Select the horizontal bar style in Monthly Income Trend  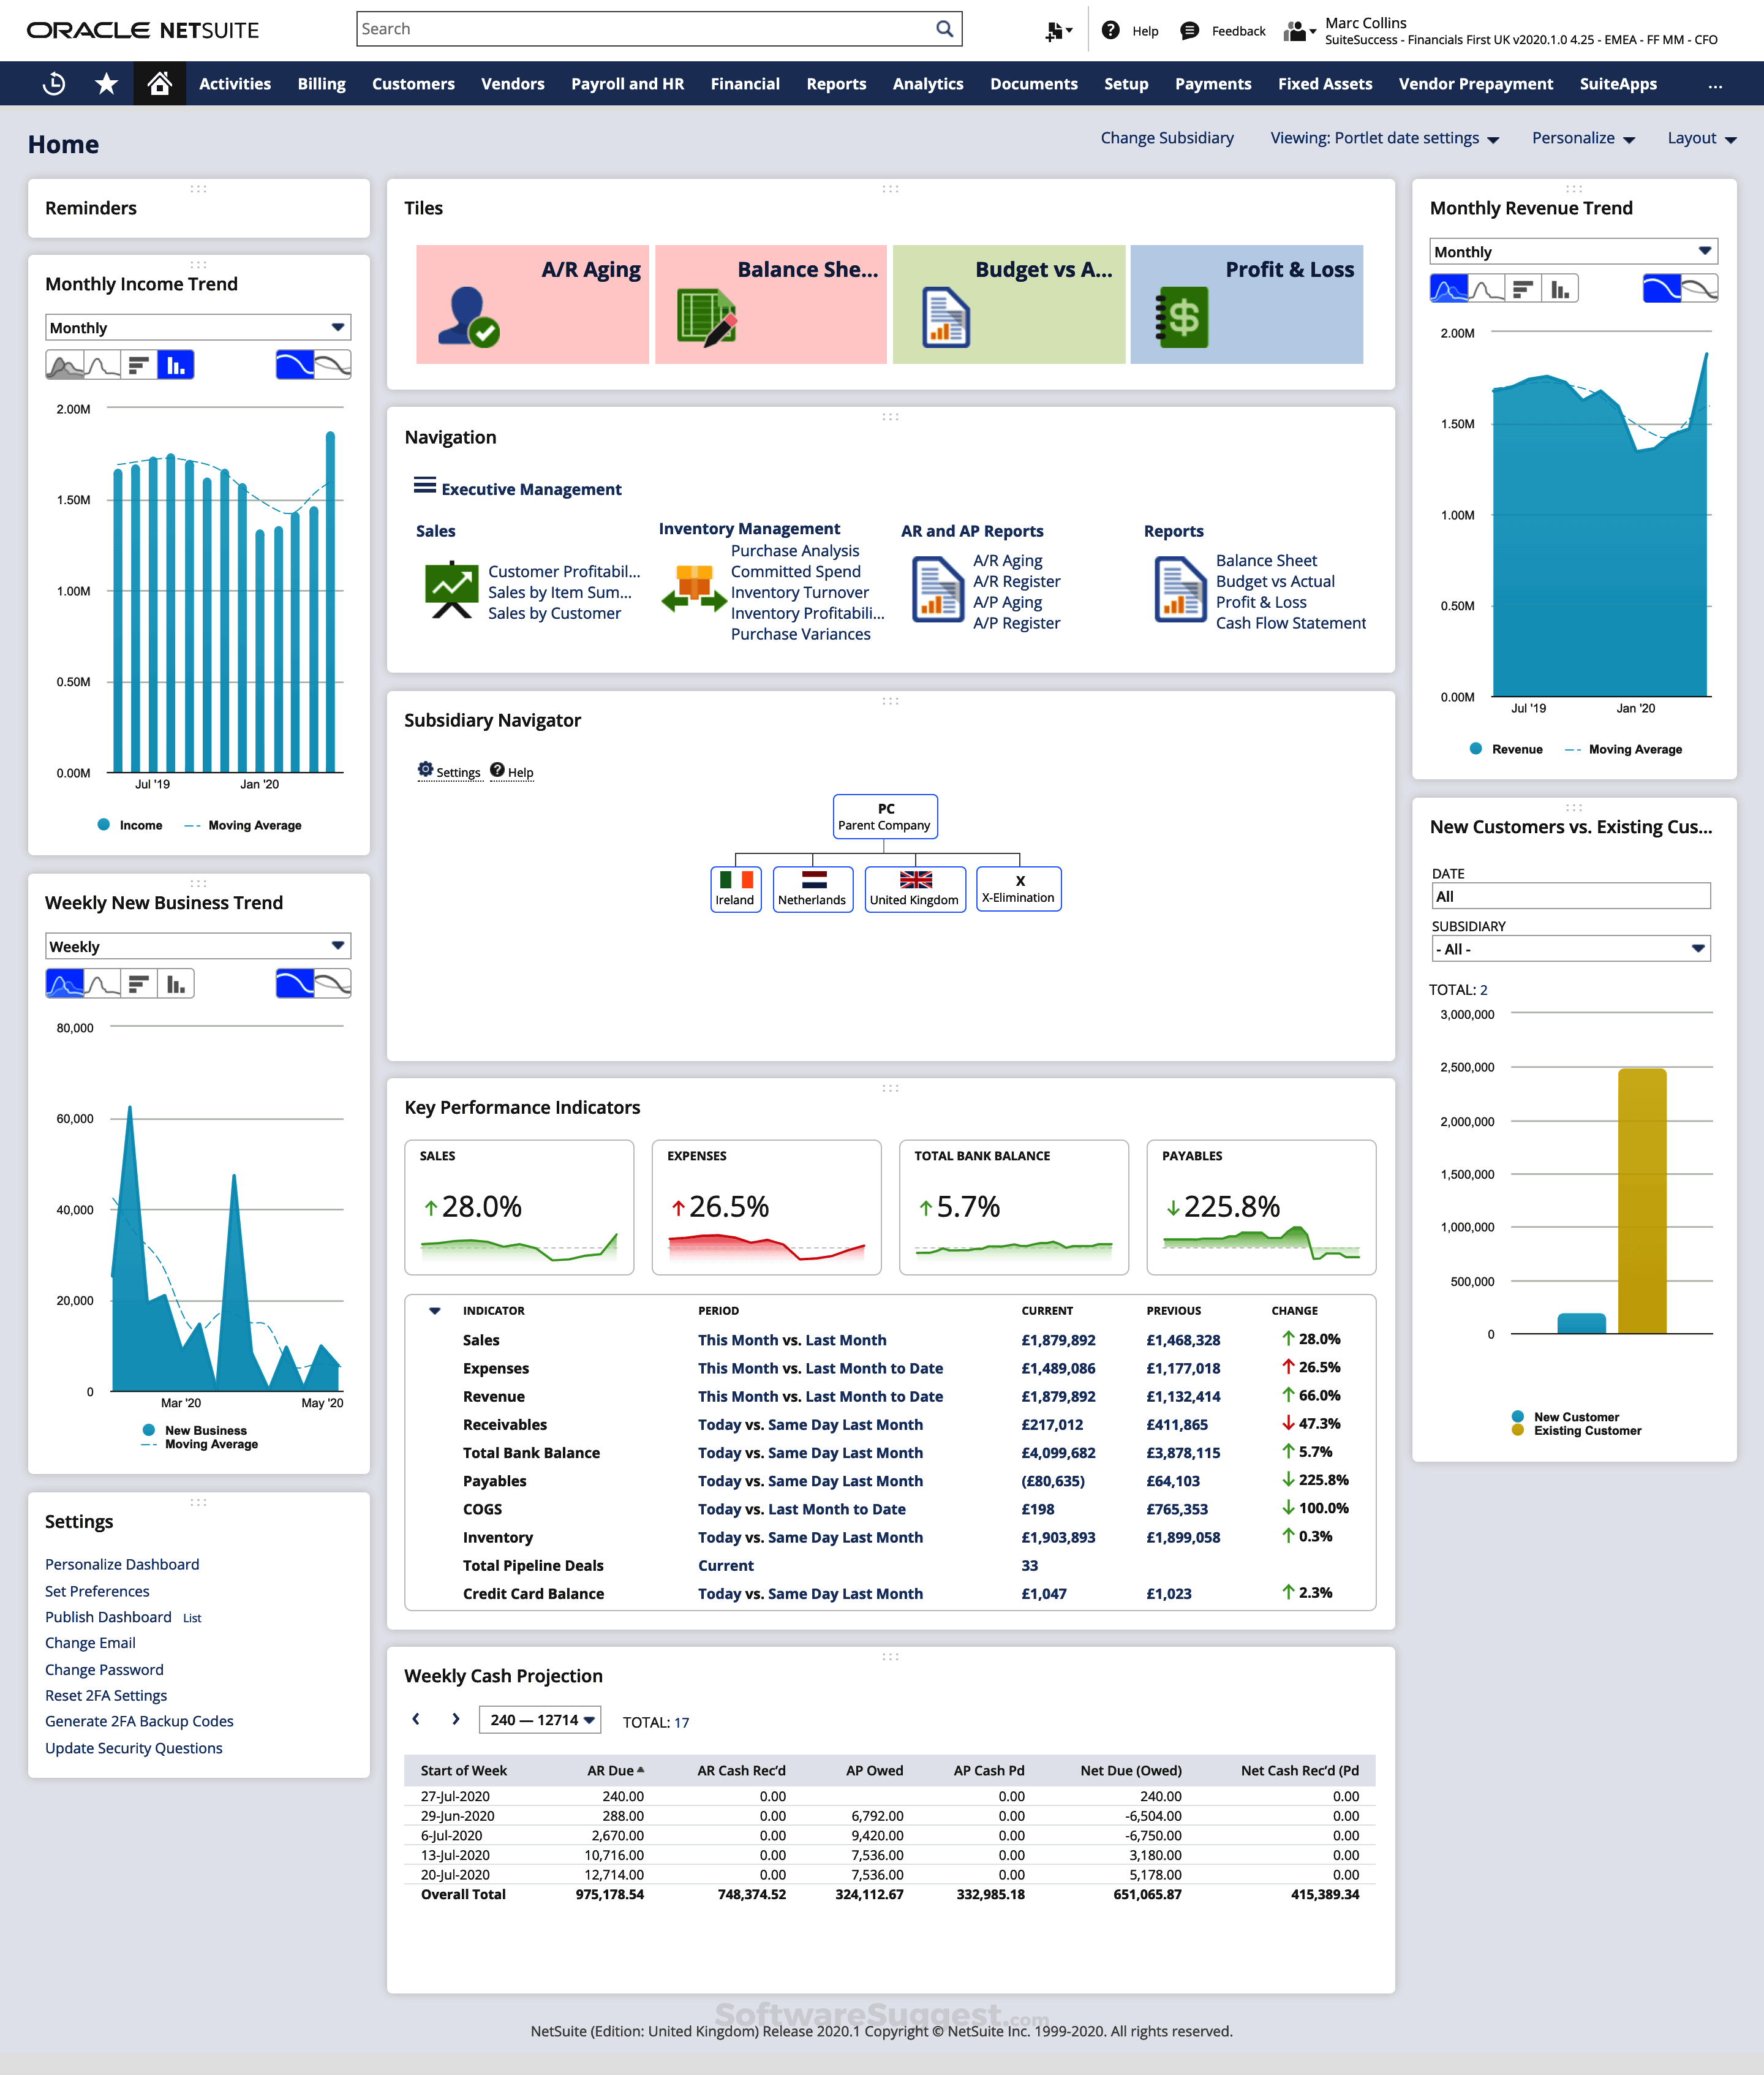[x=139, y=364]
